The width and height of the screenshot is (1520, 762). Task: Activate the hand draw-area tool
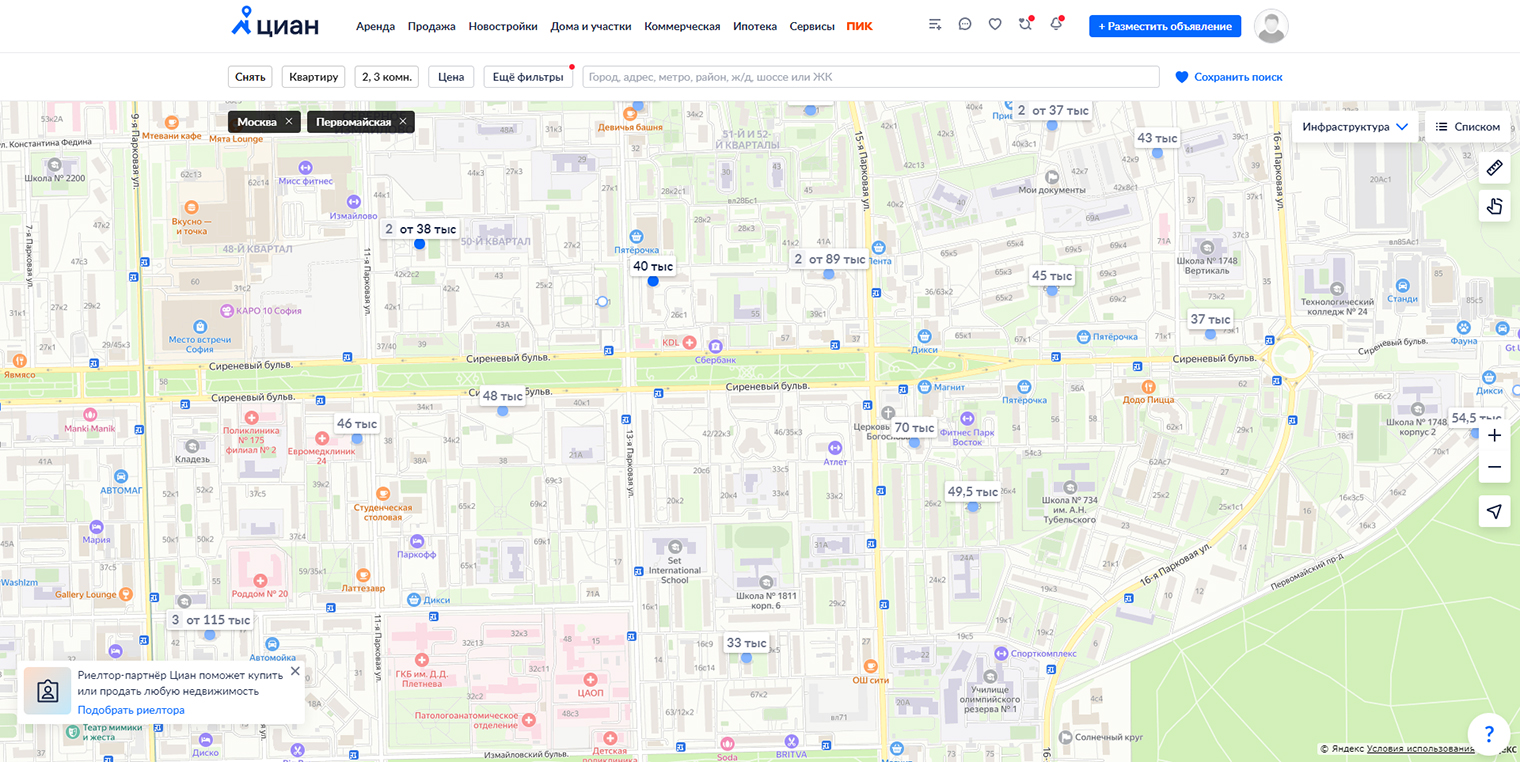(1495, 206)
